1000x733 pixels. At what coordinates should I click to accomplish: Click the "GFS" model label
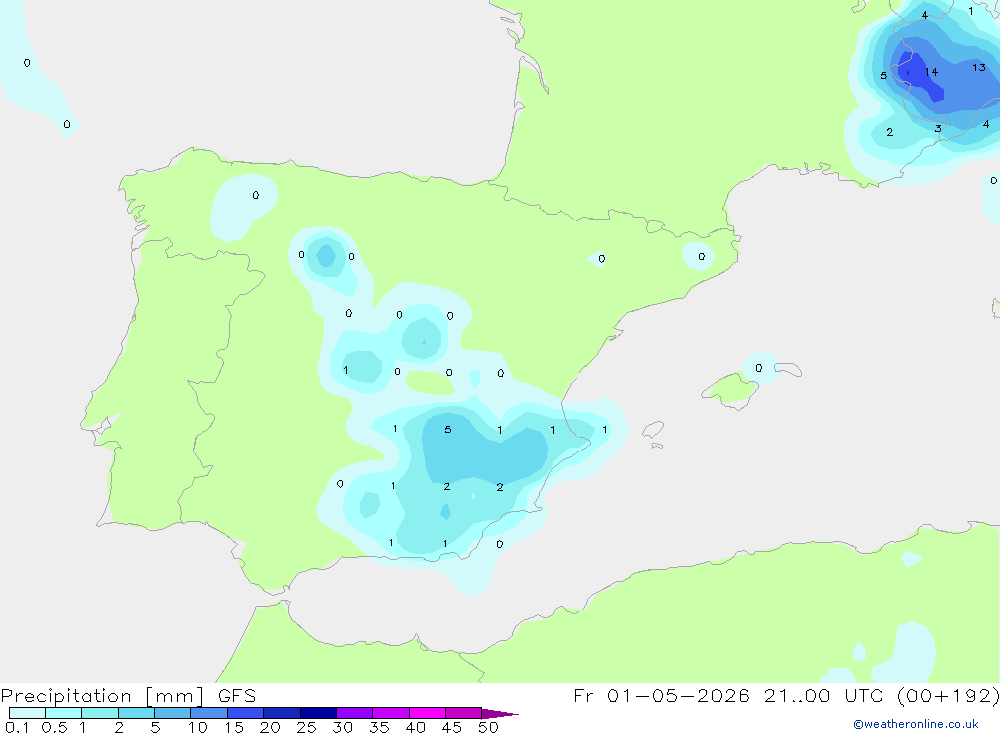[x=237, y=696]
